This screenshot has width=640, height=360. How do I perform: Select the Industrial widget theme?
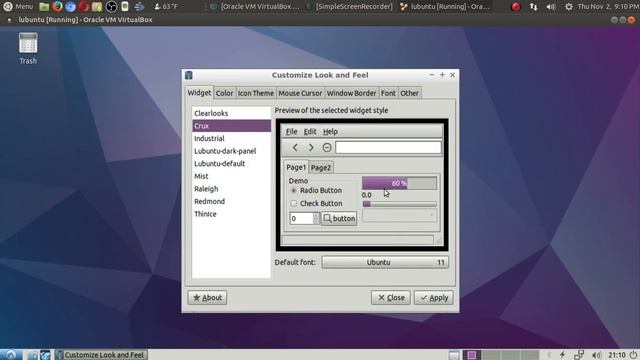231,138
